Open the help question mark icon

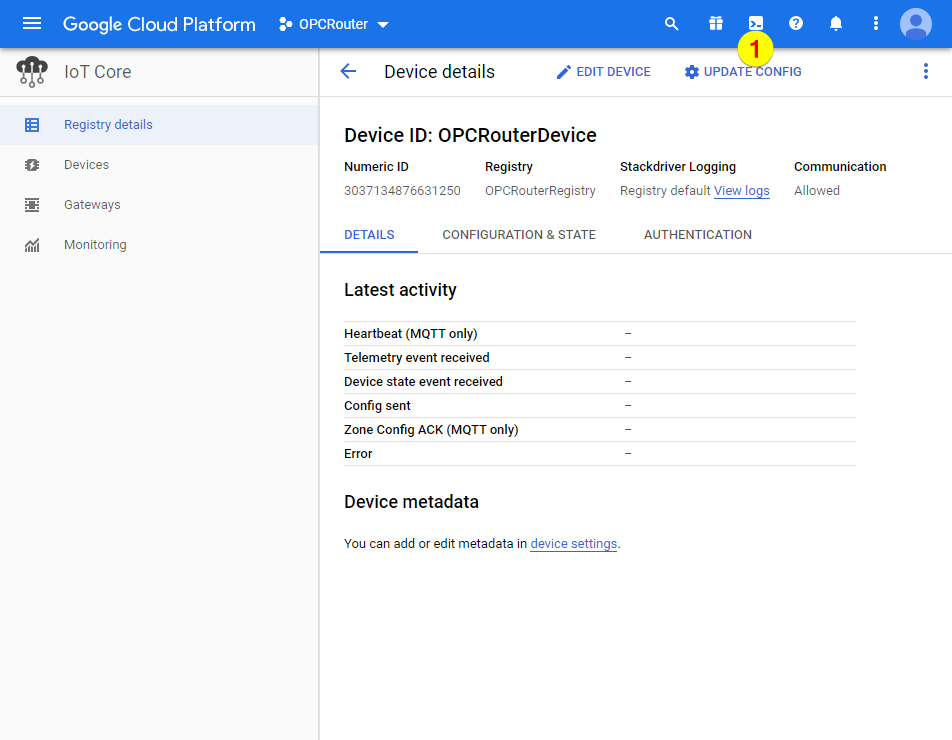[796, 24]
